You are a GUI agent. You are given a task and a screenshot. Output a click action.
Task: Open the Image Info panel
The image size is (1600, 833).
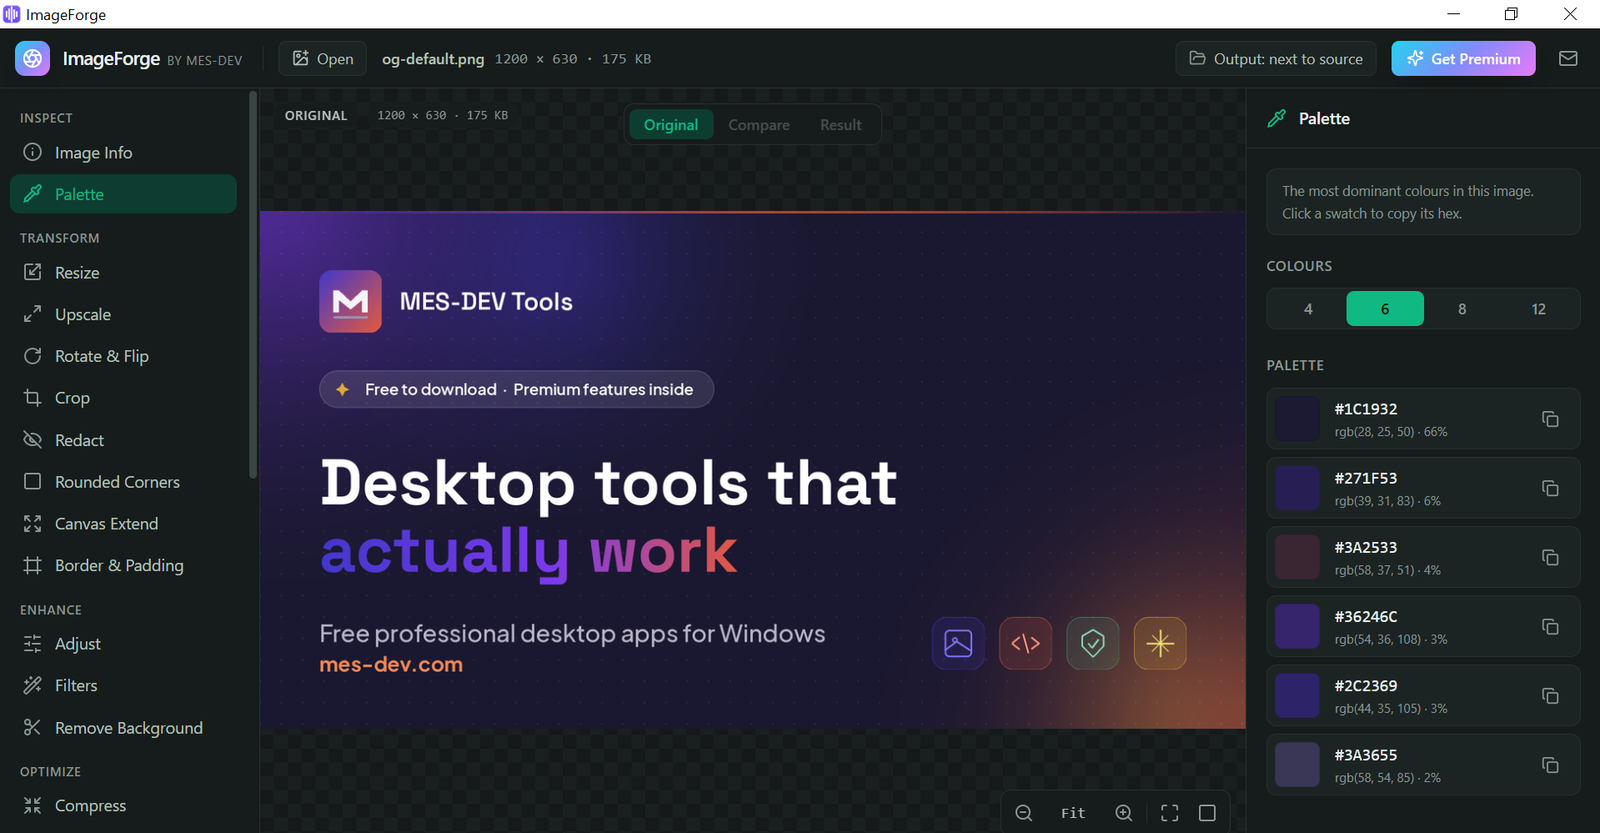point(123,153)
